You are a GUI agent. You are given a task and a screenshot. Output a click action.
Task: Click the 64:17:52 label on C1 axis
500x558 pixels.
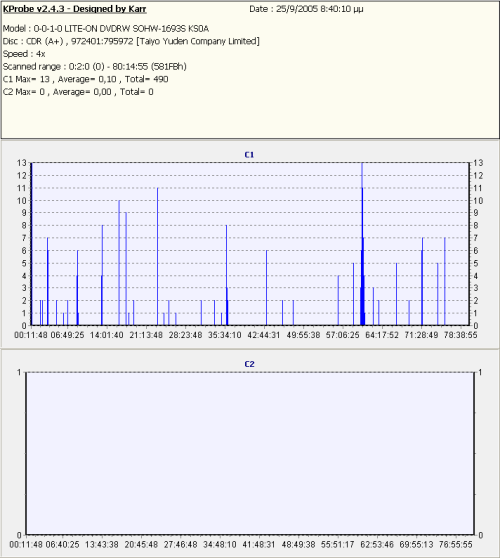(x=382, y=335)
